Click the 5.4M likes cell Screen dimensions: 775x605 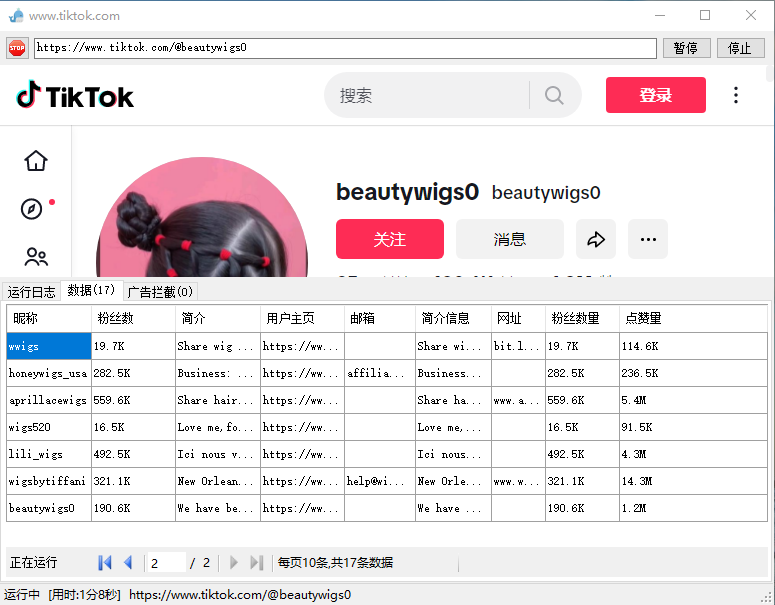(x=693, y=400)
